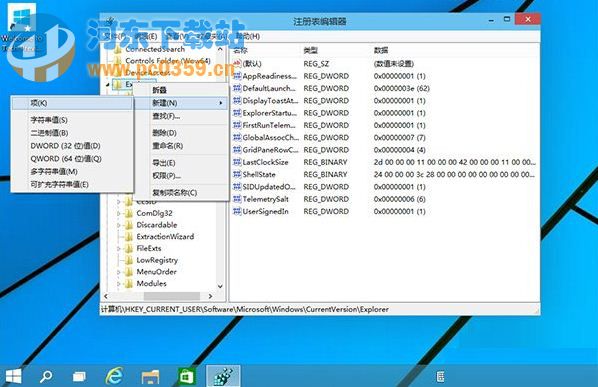Choose 多字符串值(M) in submenu
The width and height of the screenshot is (598, 387).
[x=72, y=172]
